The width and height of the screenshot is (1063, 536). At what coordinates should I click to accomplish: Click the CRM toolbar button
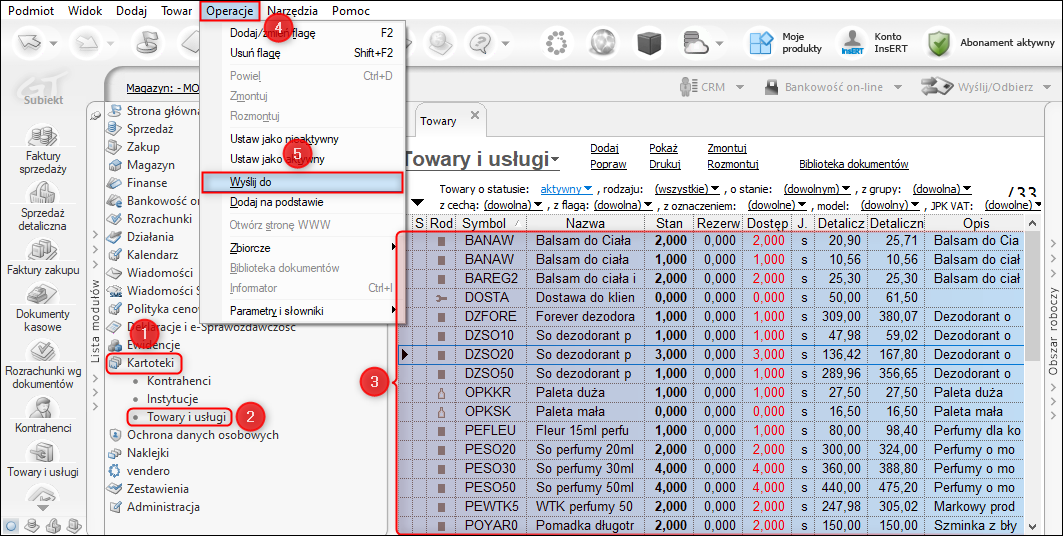[x=712, y=87]
